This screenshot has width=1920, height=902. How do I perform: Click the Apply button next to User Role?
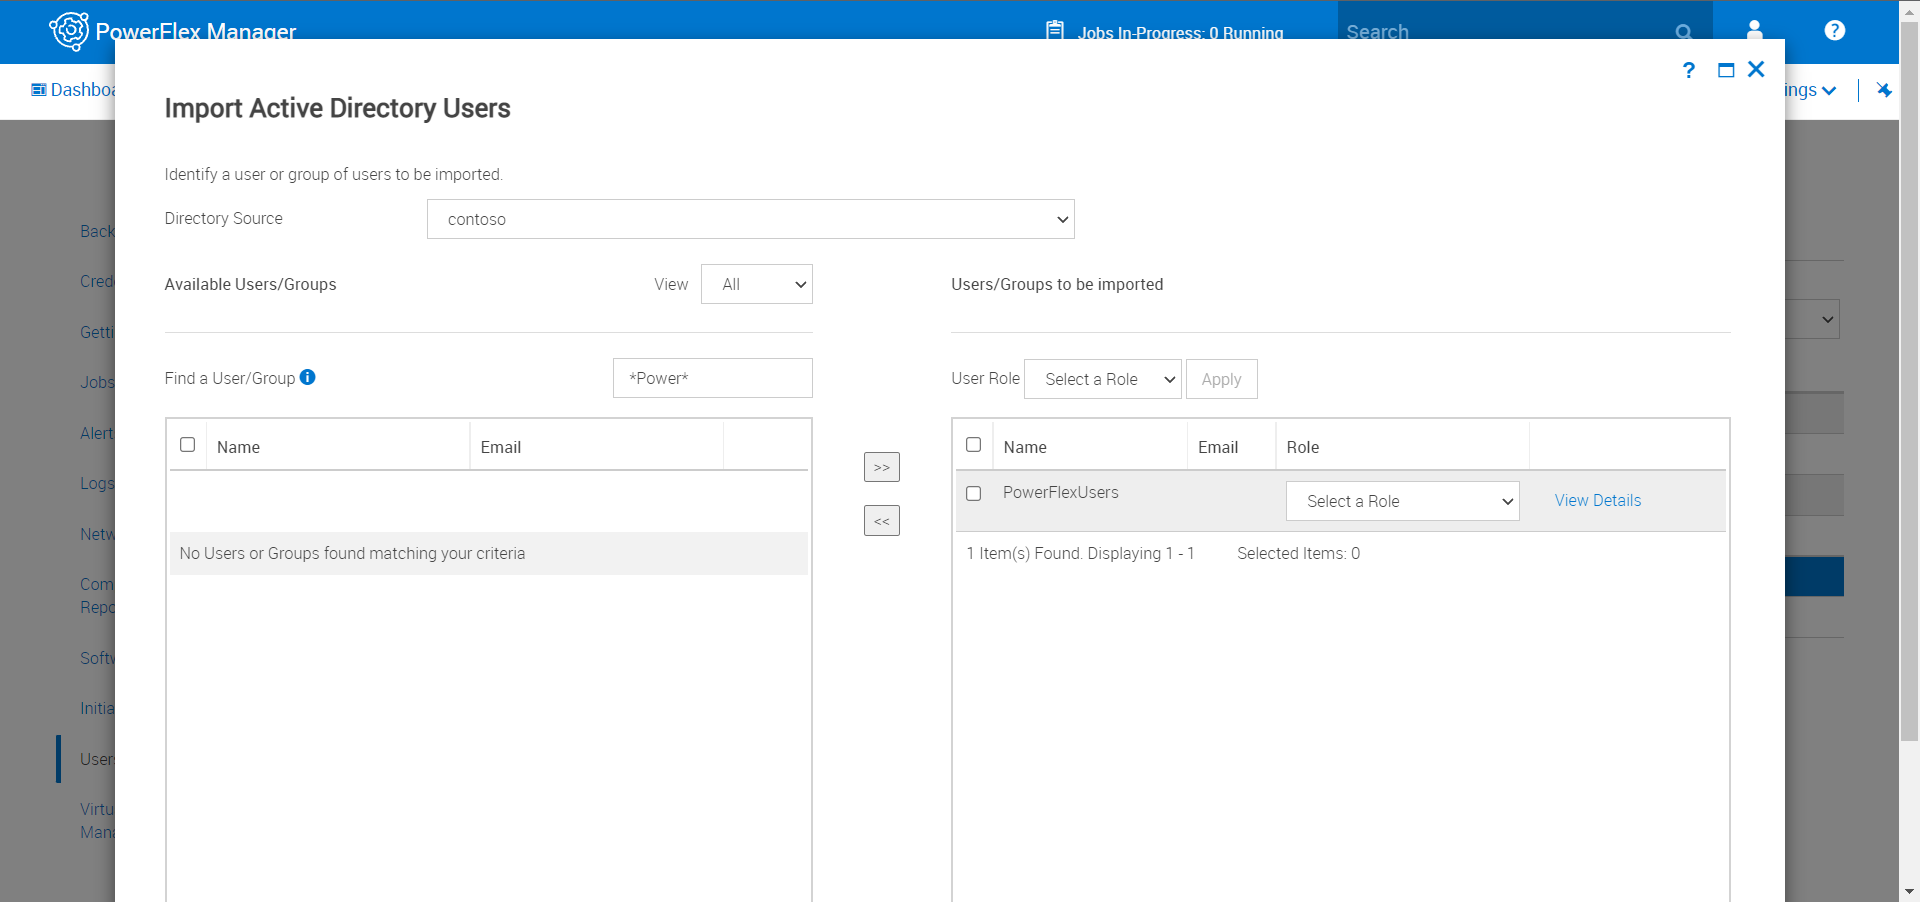click(x=1221, y=379)
